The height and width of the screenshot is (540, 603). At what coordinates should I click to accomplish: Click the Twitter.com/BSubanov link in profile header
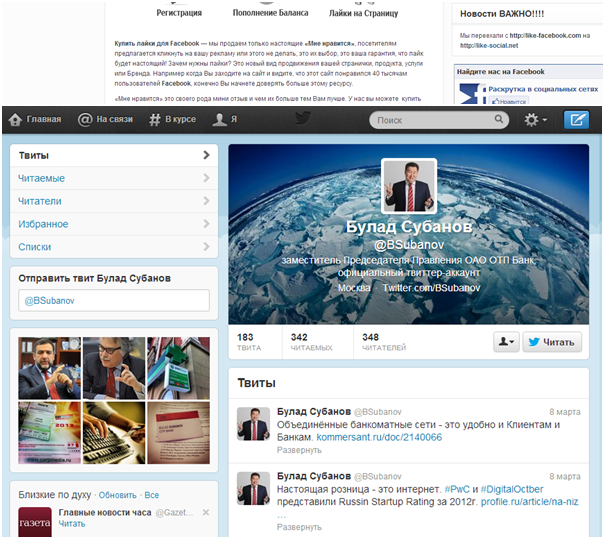[431, 288]
